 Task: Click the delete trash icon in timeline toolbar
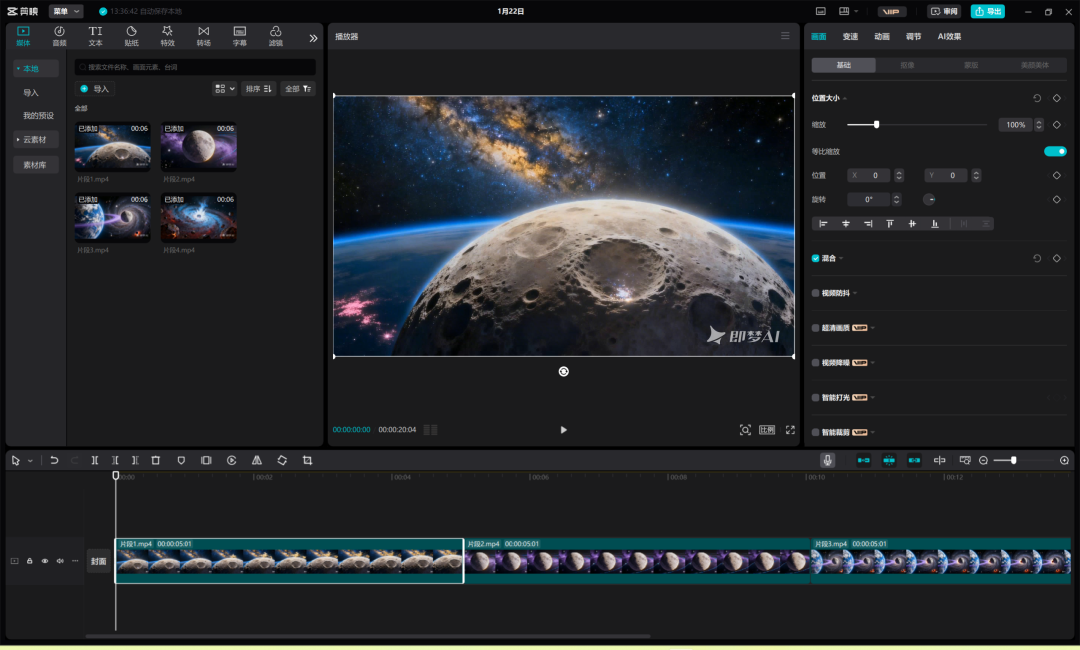pyautogui.click(x=155, y=460)
